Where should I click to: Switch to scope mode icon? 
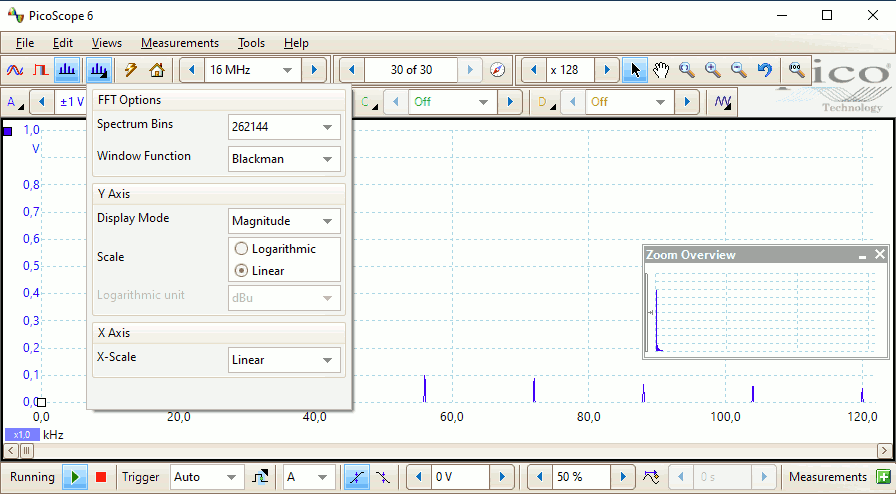point(15,70)
